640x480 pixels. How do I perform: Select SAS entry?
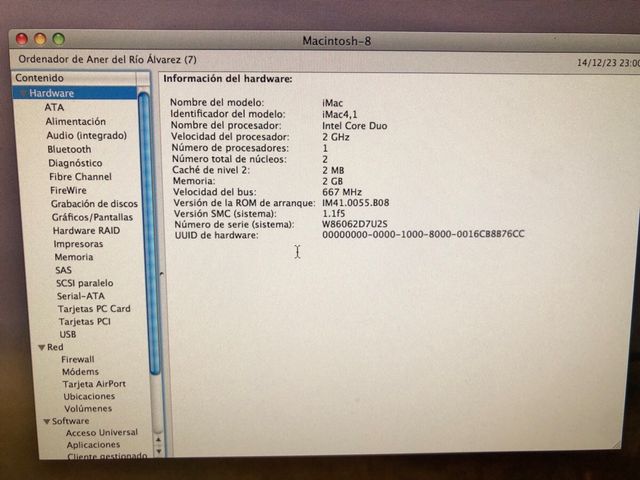click(x=63, y=270)
